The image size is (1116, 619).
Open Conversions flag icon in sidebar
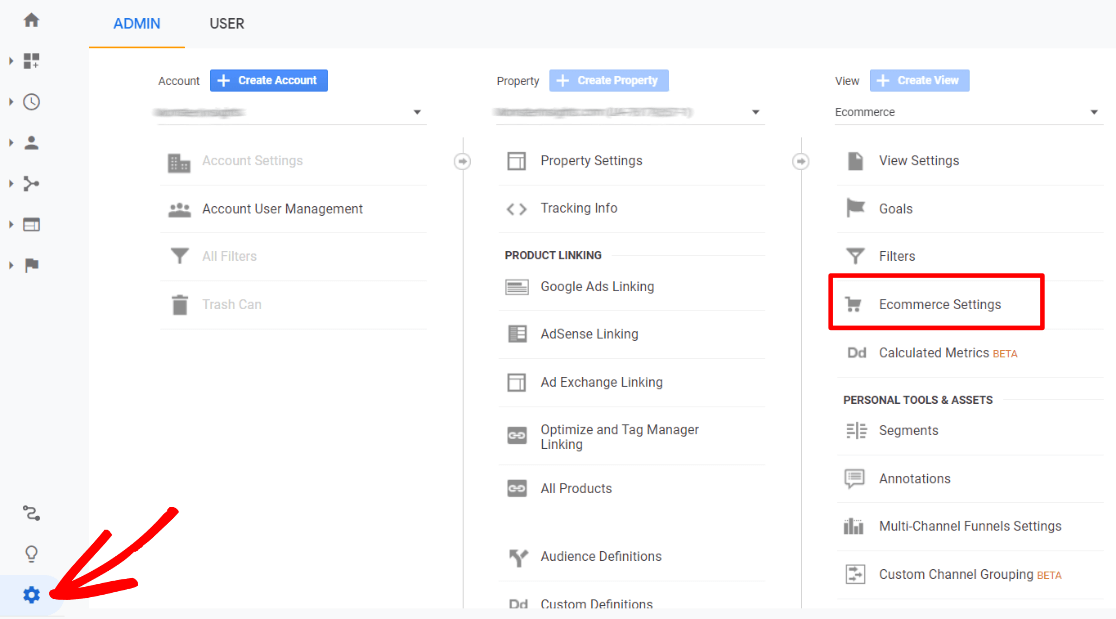pos(31,265)
